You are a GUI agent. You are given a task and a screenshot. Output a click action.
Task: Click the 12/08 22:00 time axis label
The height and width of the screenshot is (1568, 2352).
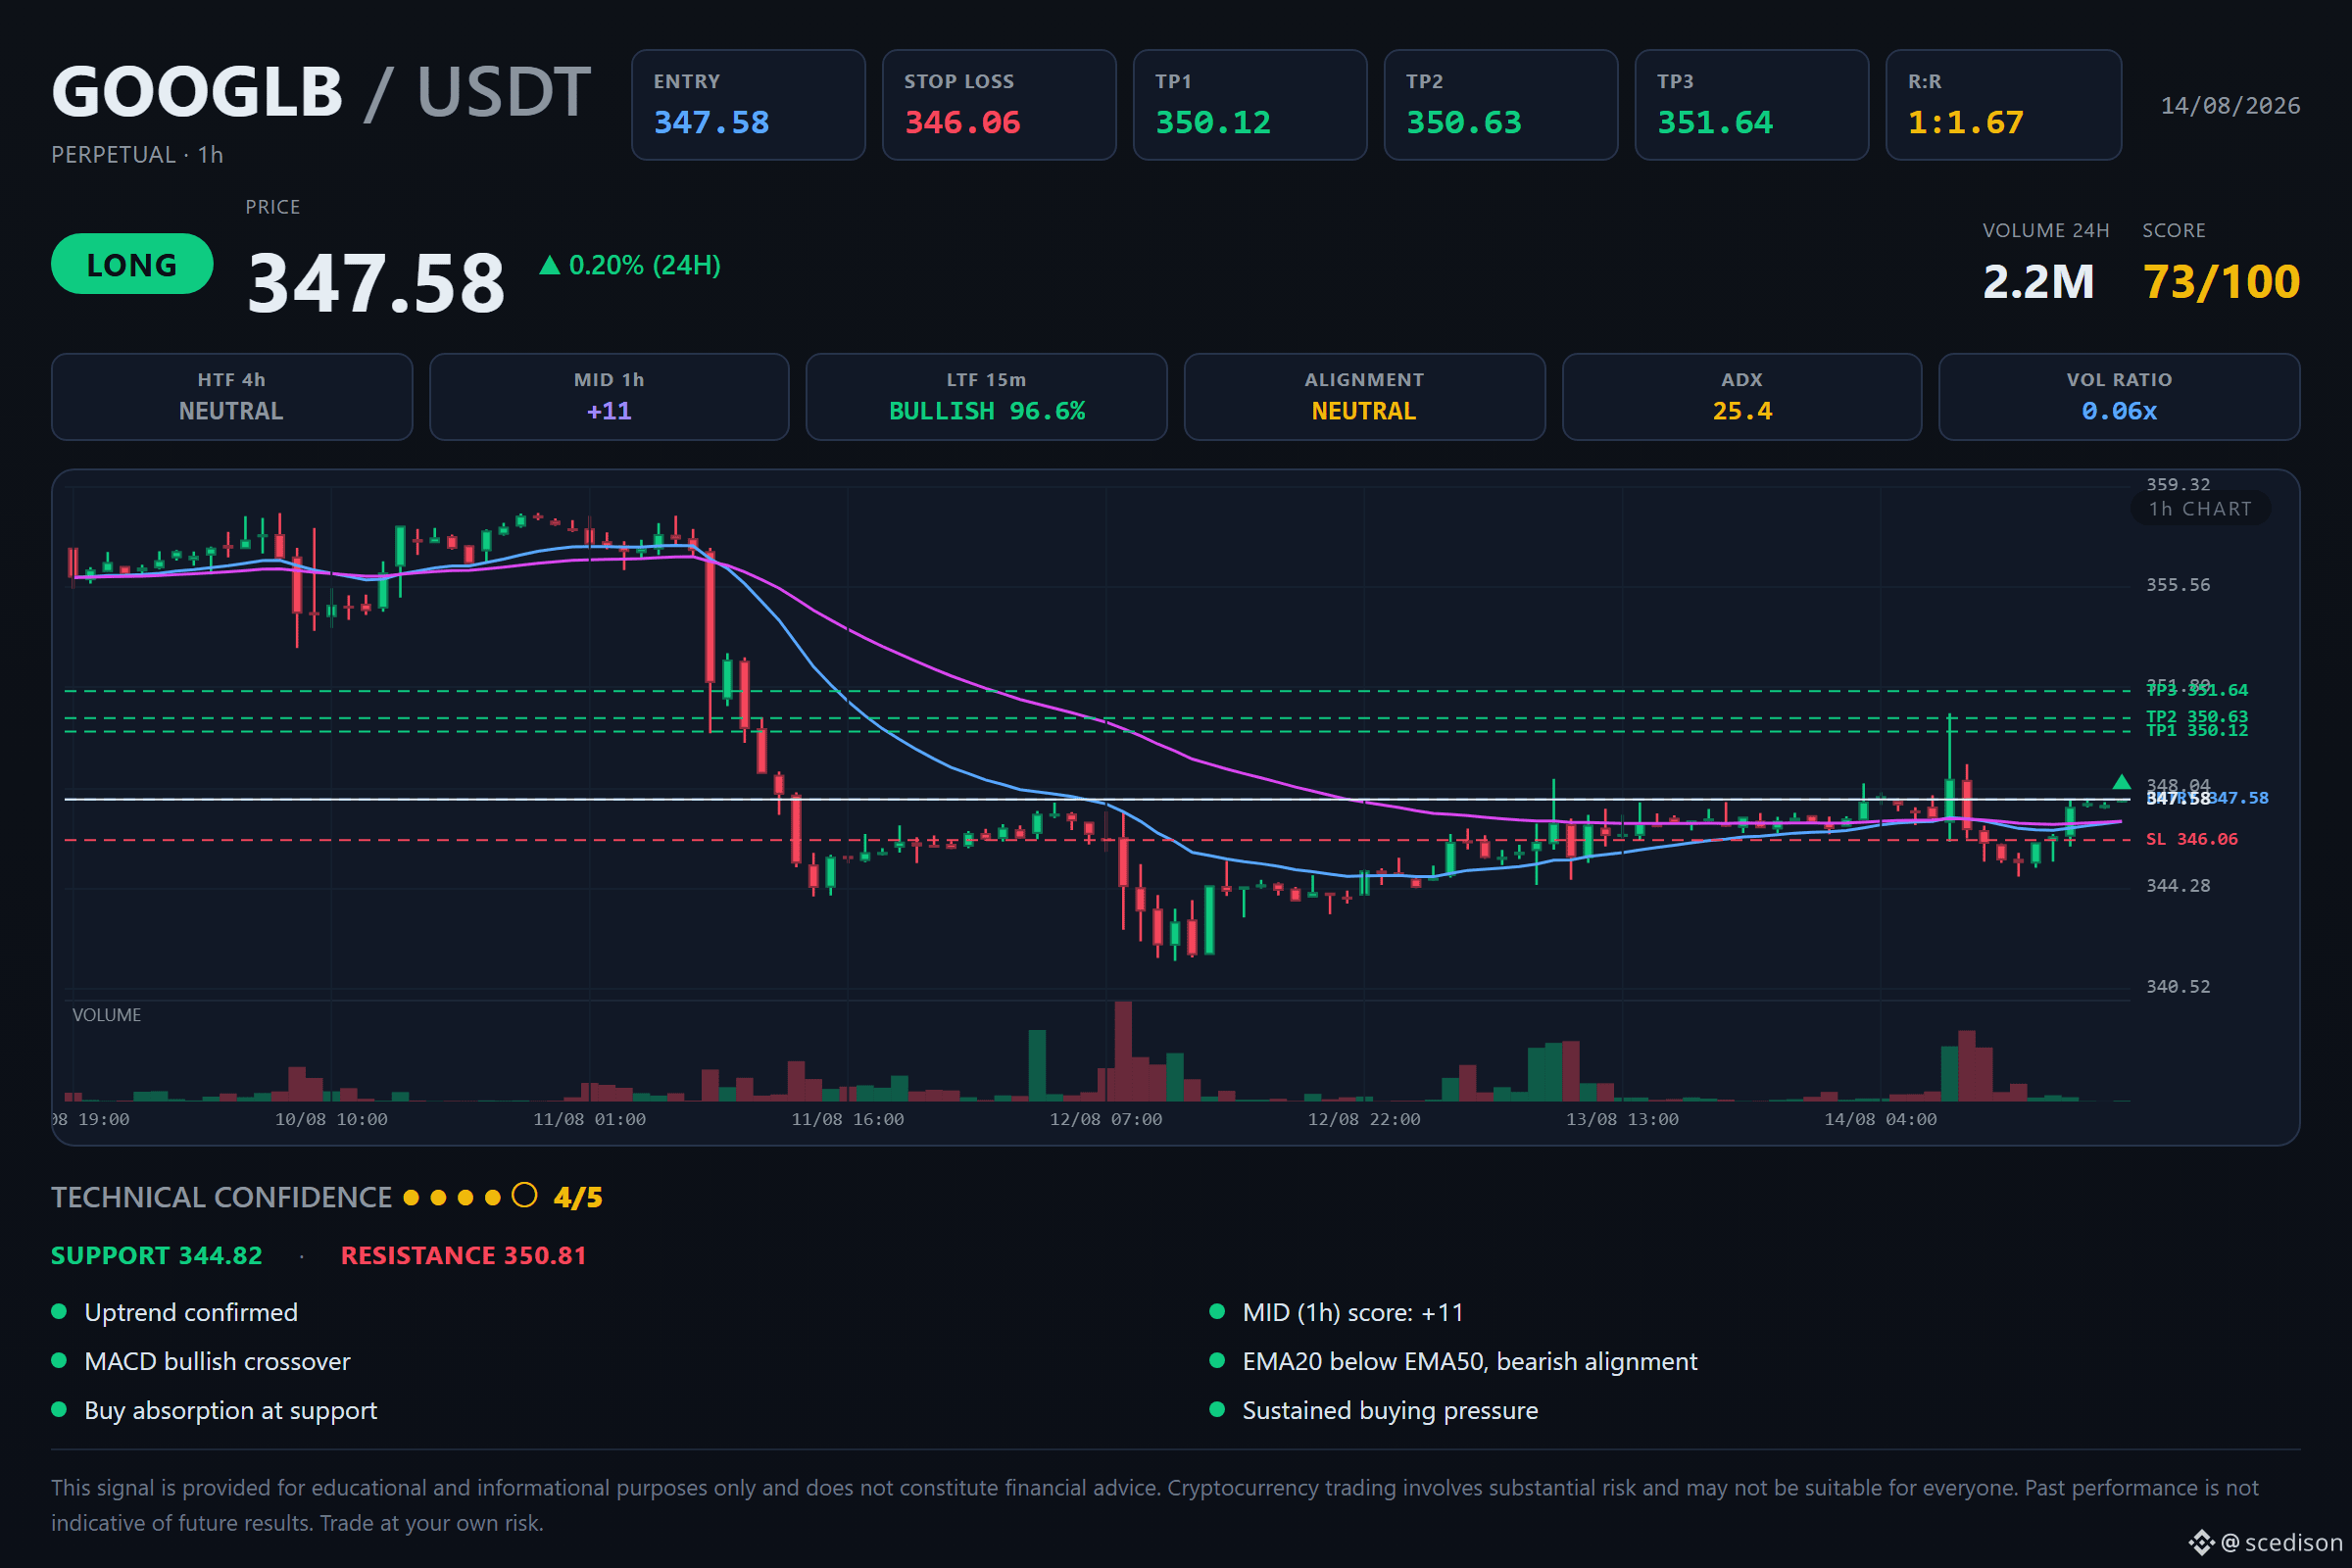[x=1364, y=1119]
